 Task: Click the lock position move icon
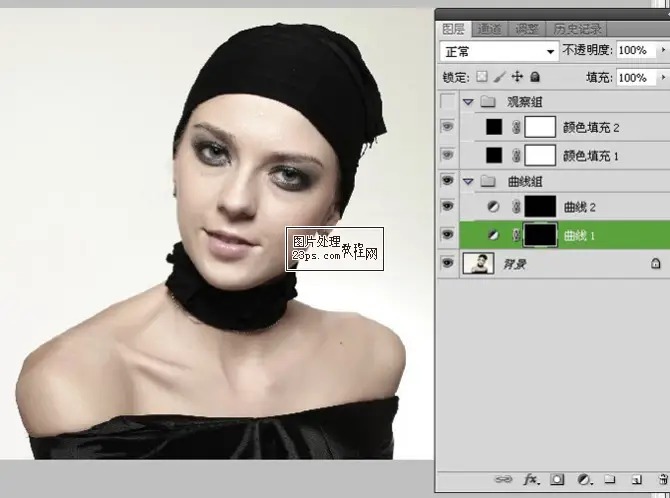click(x=517, y=76)
